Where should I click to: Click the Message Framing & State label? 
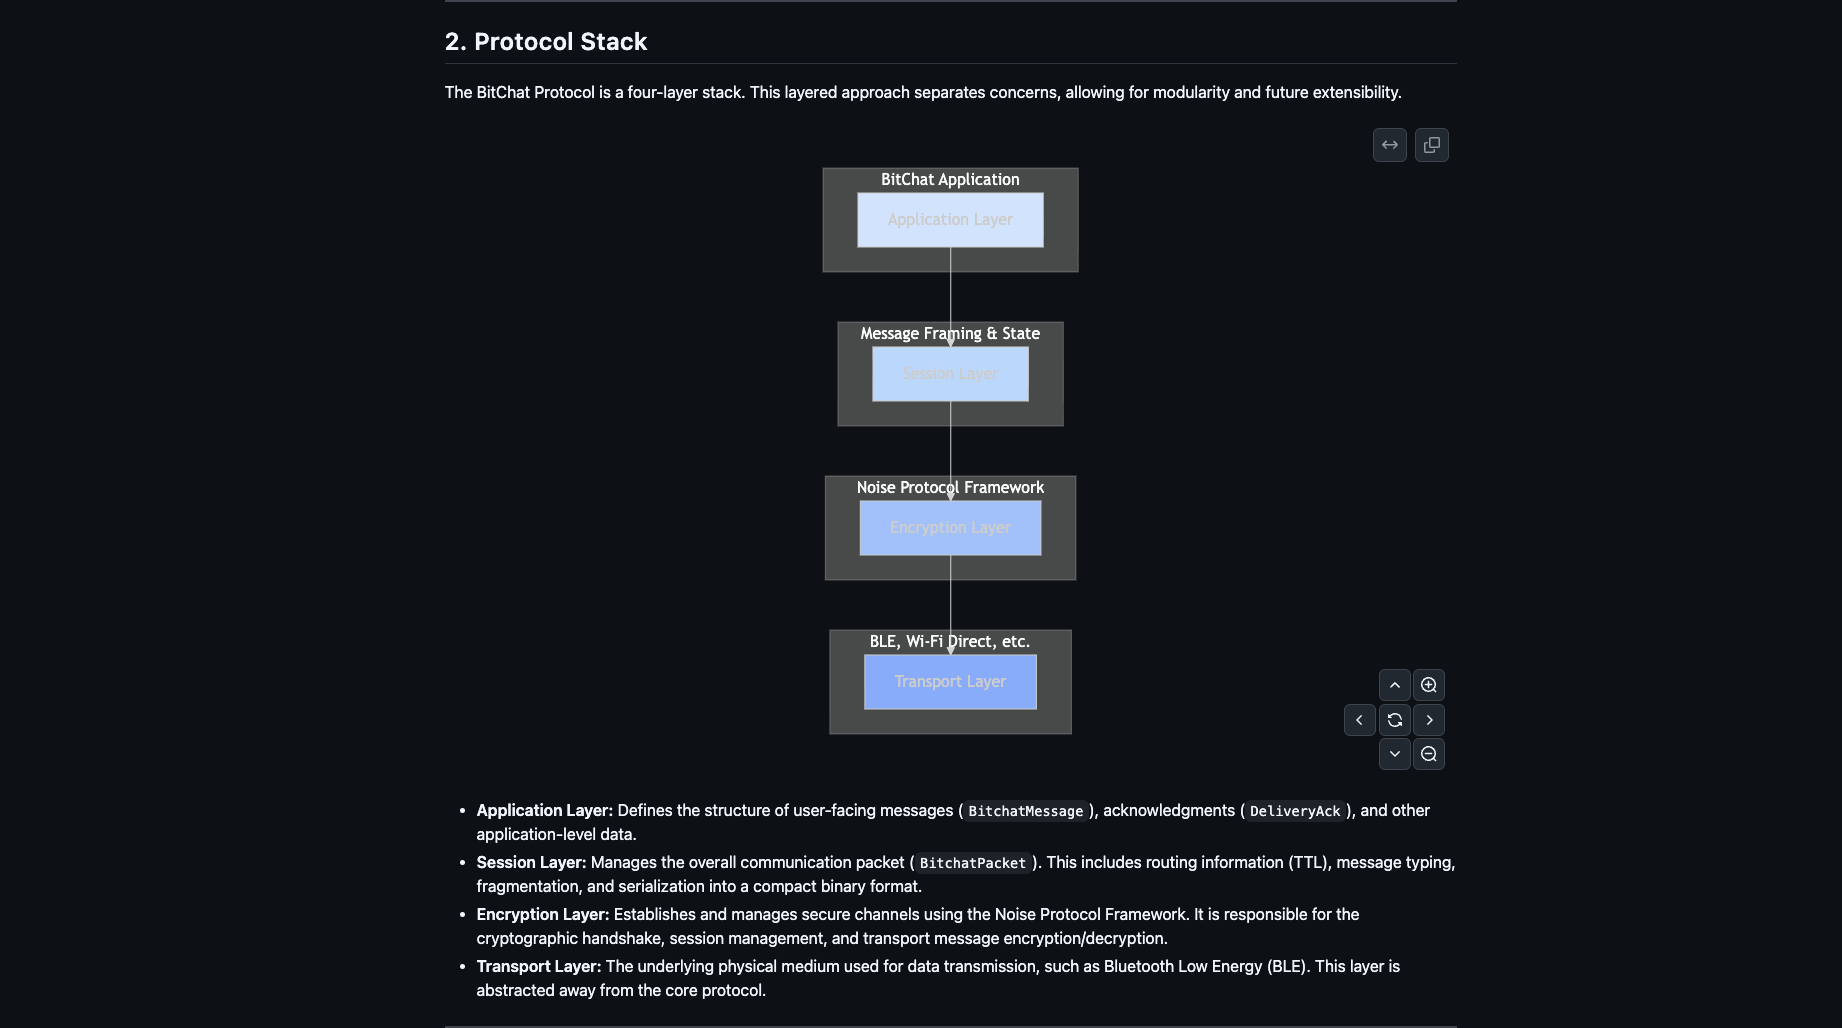point(950,334)
